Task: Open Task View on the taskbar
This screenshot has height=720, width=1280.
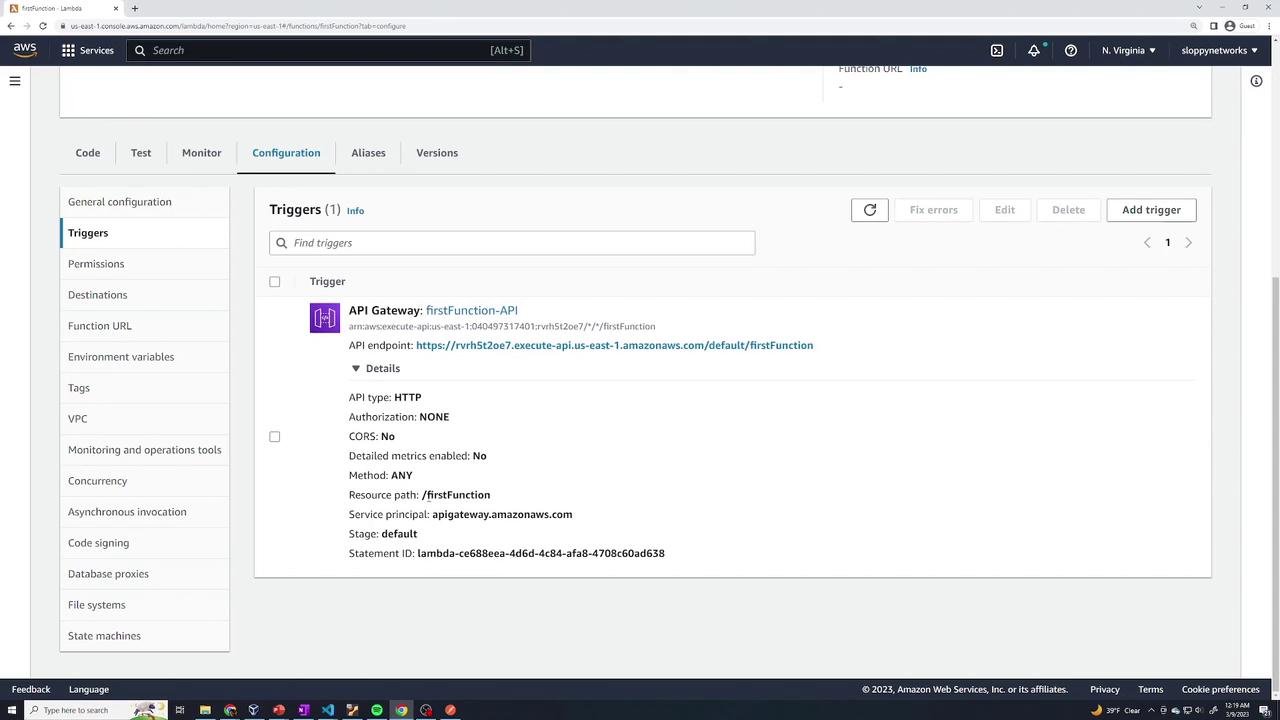Action: pos(180,710)
